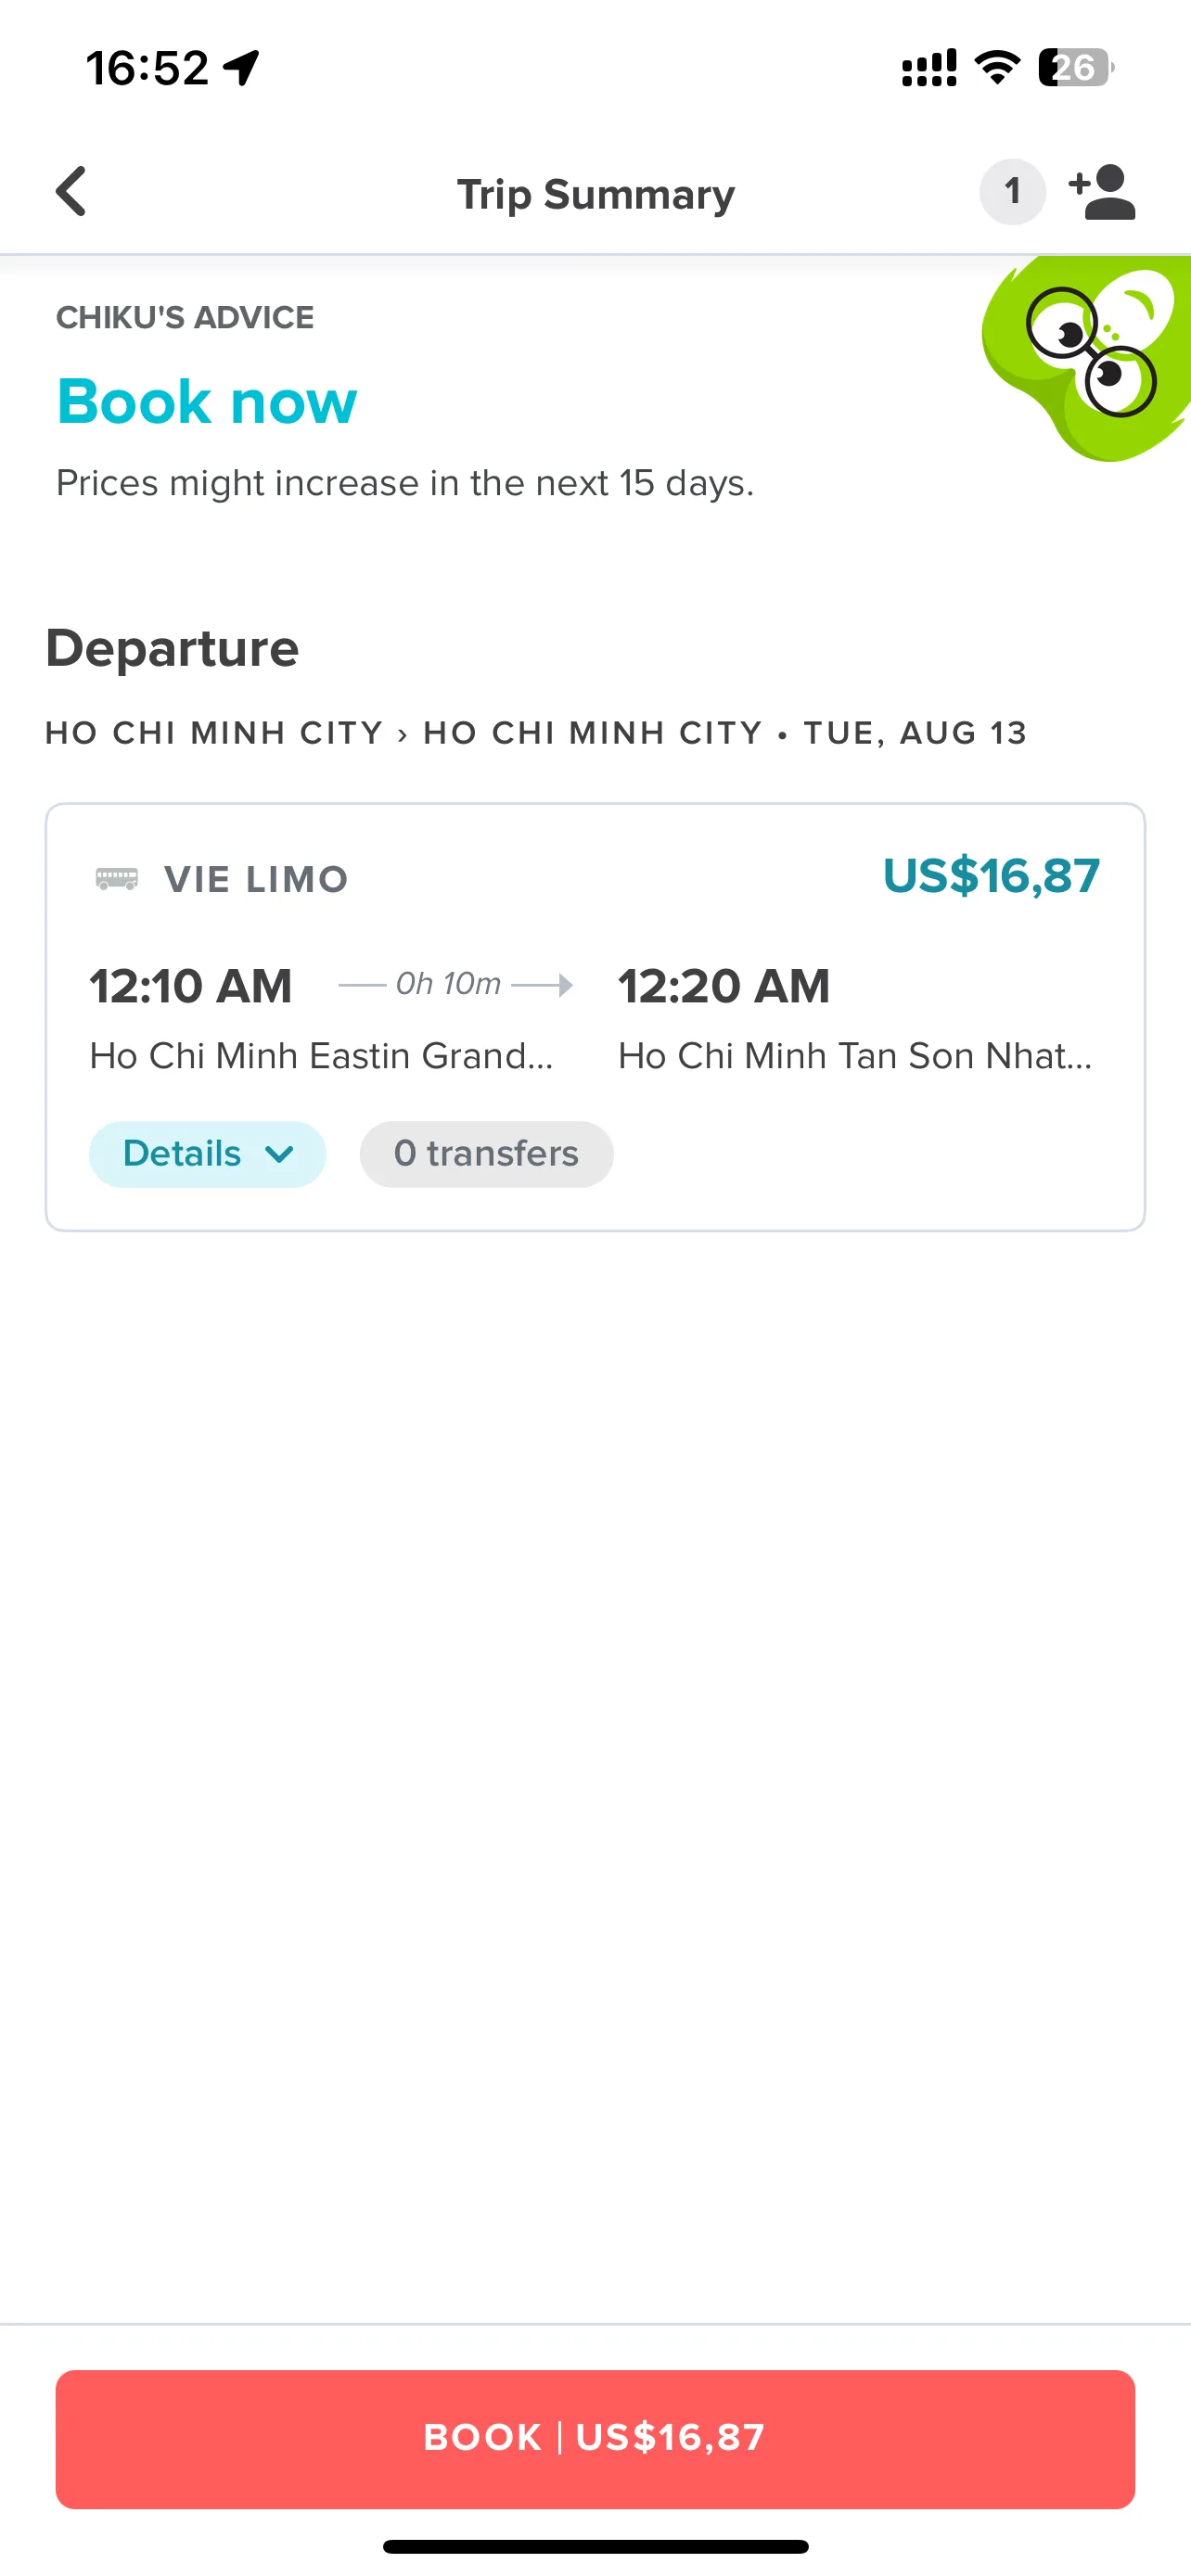Screen dimensions: 1191x2576
Task: Tap the cellular signal icon
Action: coord(929,68)
